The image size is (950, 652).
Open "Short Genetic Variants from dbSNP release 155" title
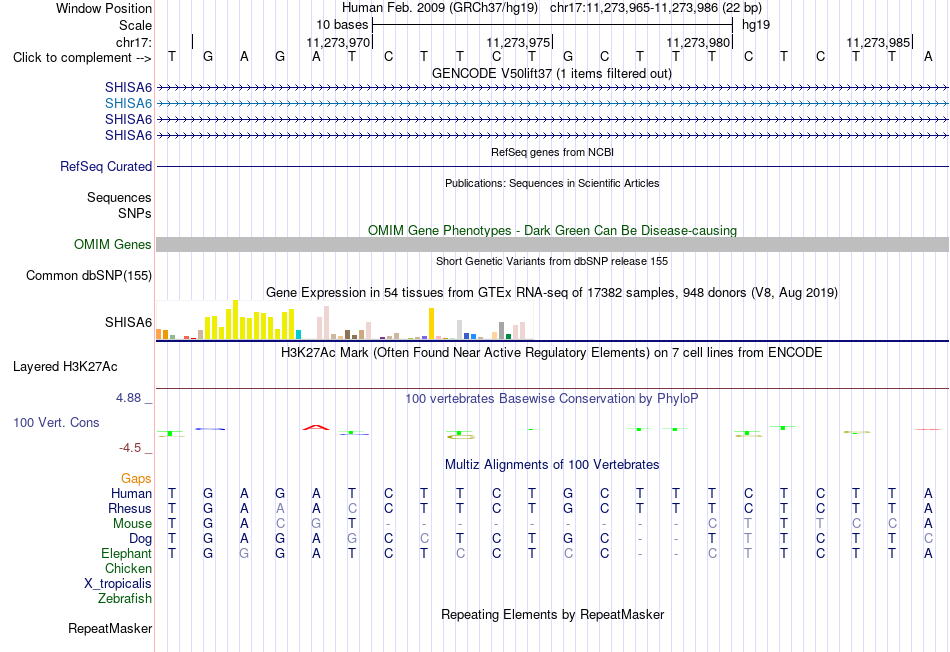pyautogui.click(x=552, y=261)
